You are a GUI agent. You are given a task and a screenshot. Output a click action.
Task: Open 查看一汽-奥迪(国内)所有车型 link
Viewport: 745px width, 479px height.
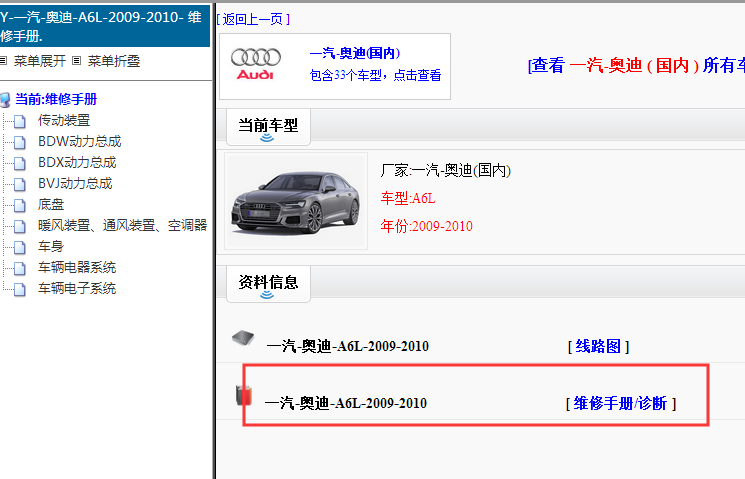636,66
